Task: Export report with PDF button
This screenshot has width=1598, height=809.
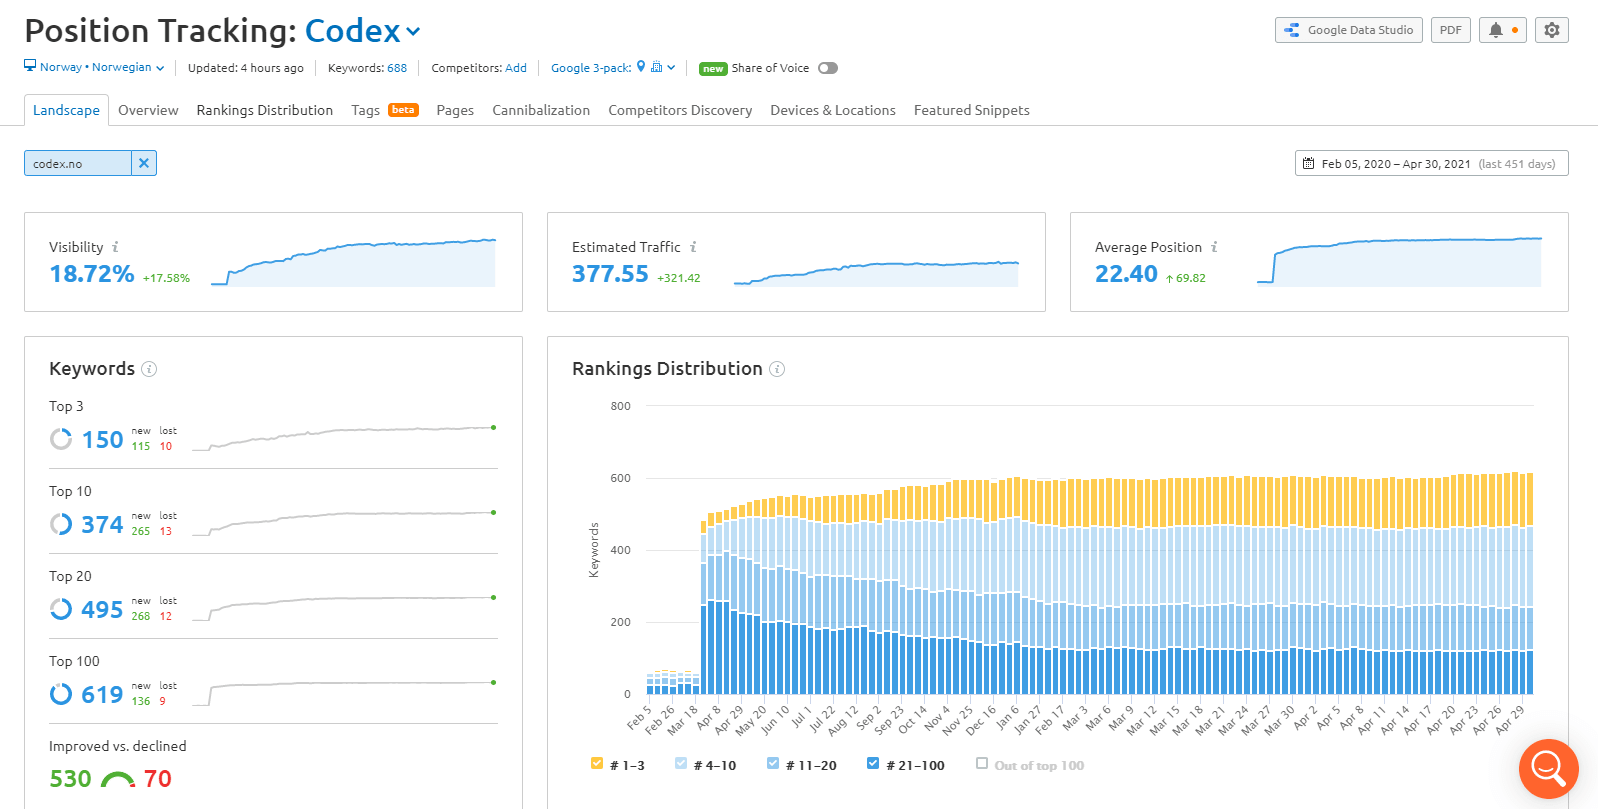Action: tap(1450, 30)
